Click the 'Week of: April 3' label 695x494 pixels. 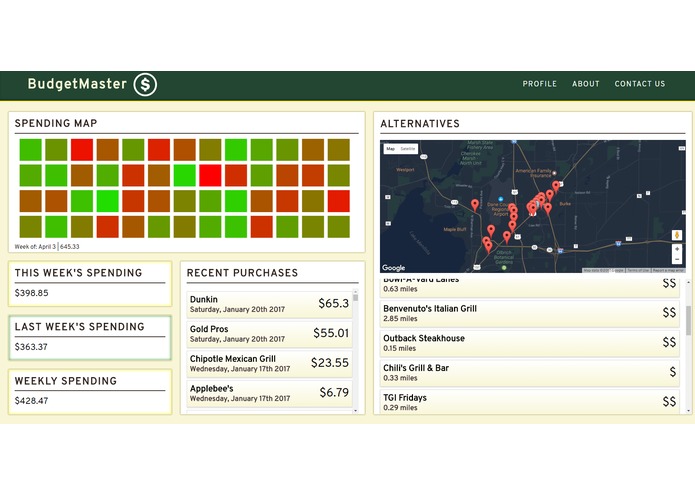[x=35, y=247]
